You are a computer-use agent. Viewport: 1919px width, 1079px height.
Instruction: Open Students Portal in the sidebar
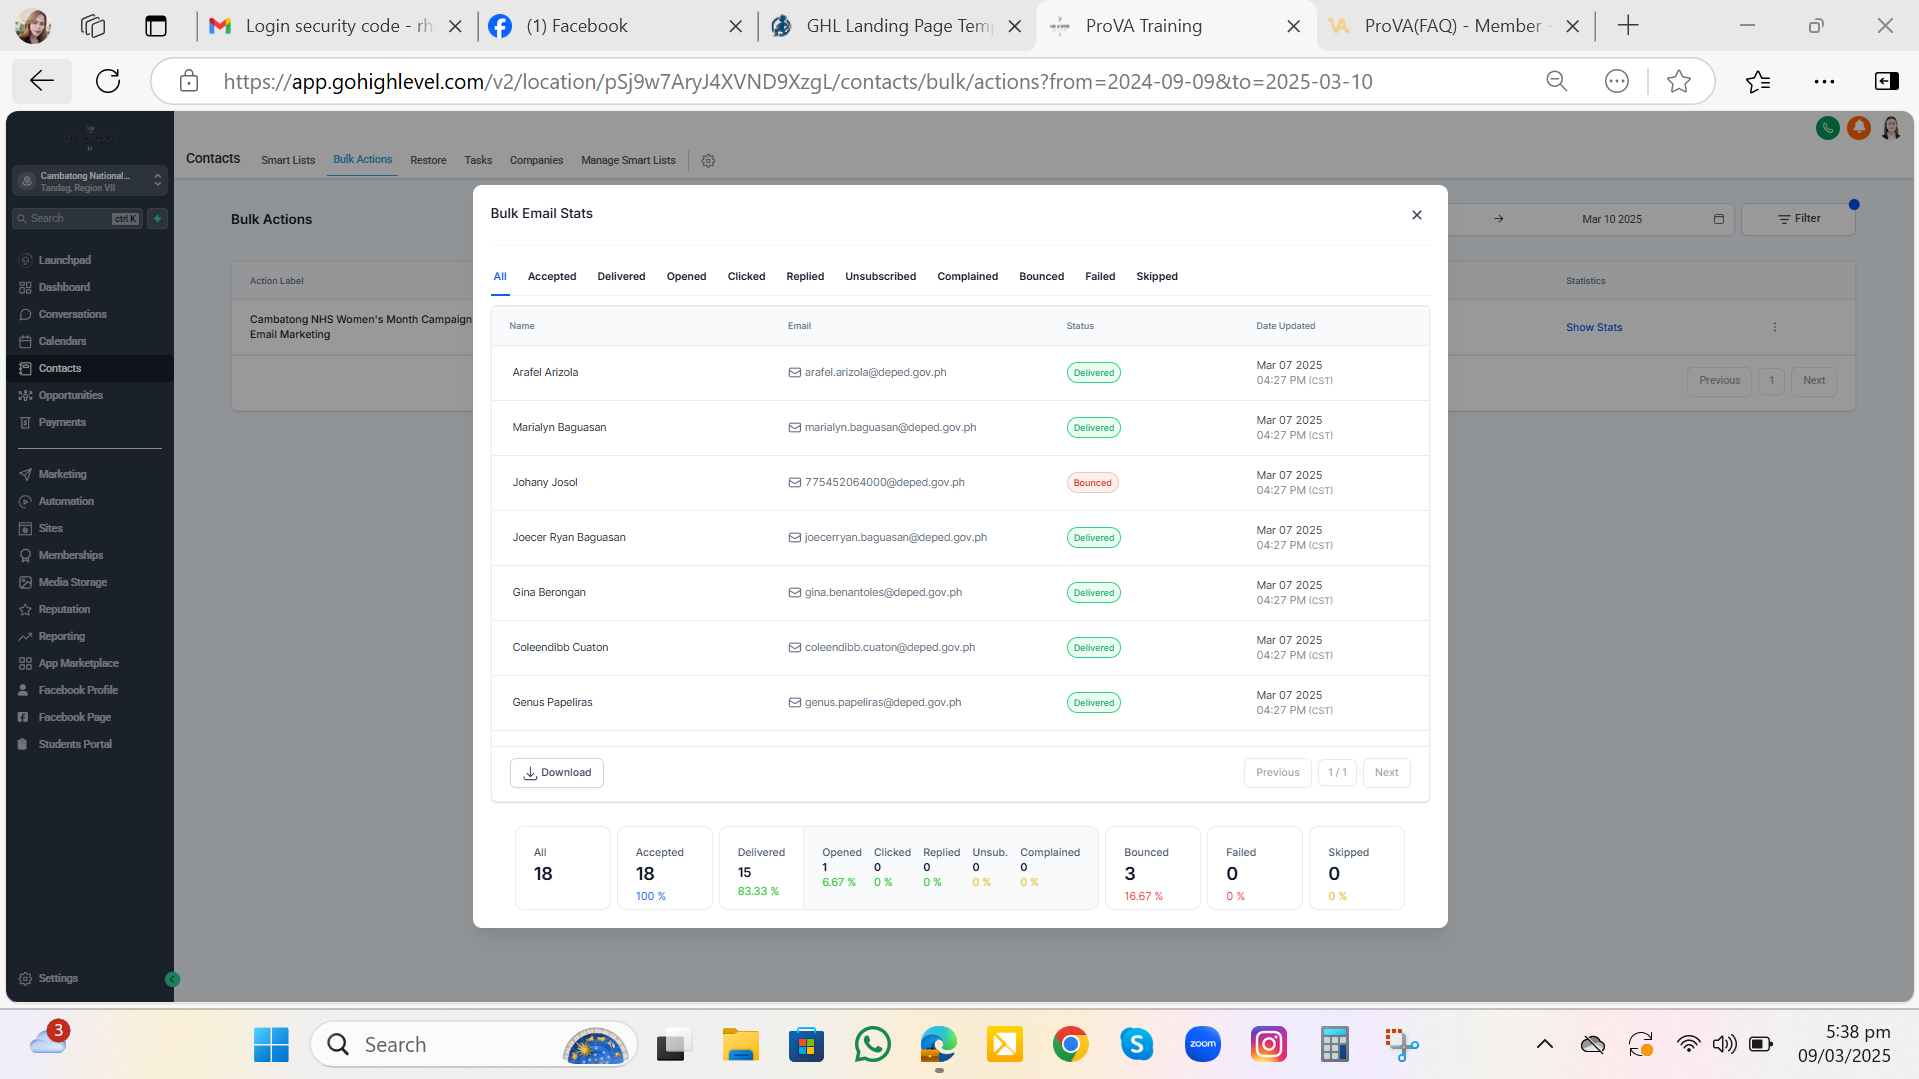(x=75, y=744)
